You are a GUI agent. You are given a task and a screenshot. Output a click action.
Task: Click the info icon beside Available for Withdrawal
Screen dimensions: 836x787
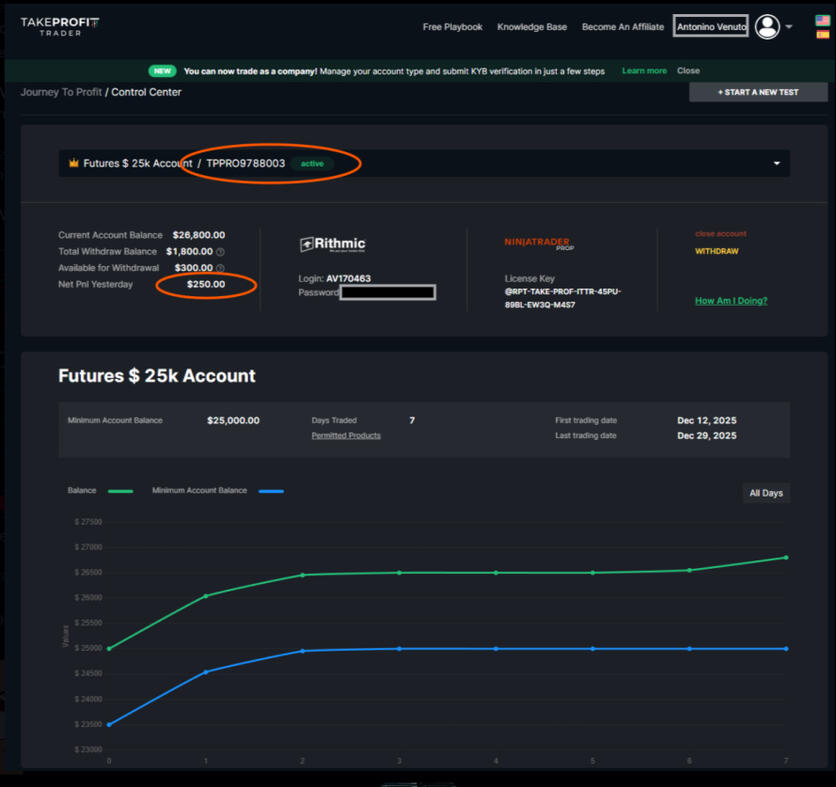220,268
